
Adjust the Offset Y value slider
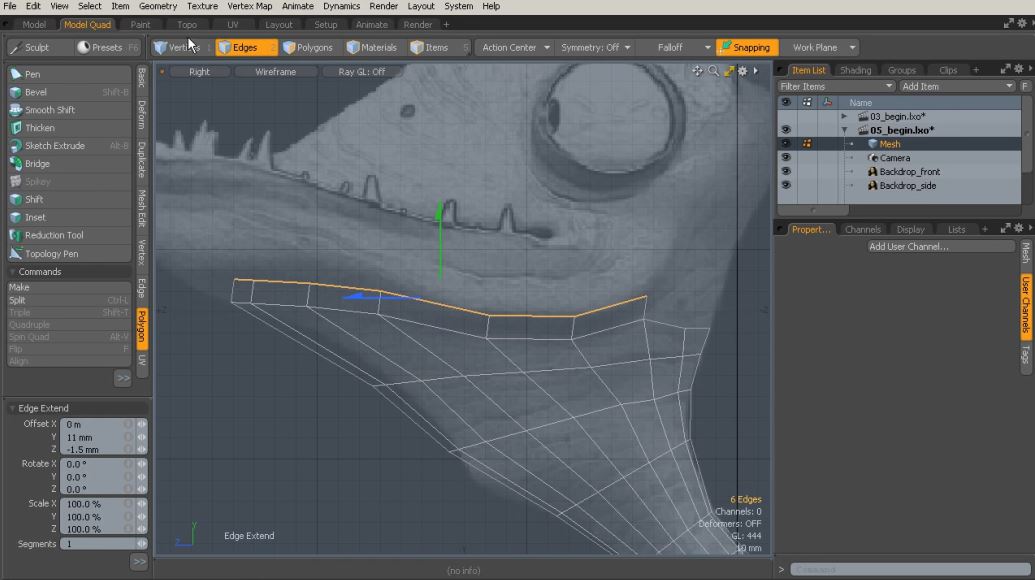(141, 438)
